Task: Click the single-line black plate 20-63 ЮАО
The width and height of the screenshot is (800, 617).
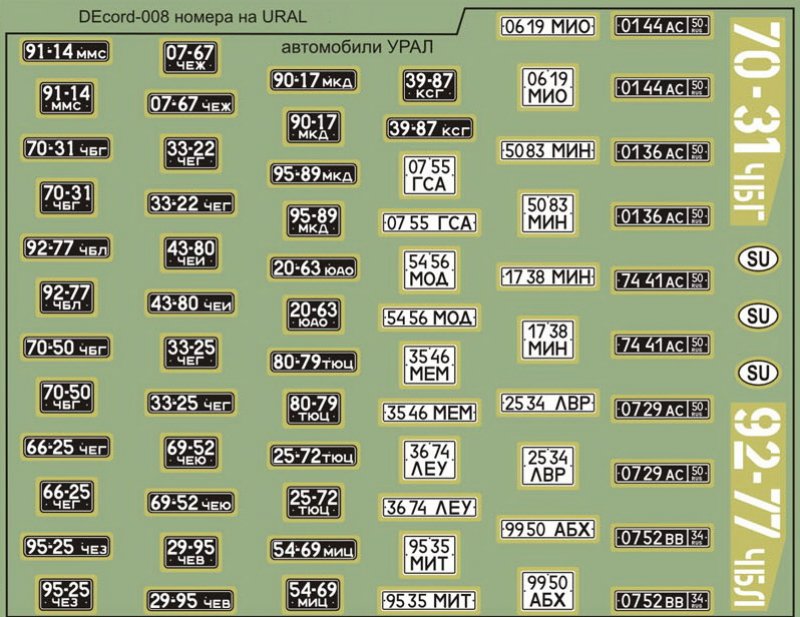Action: 313,268
